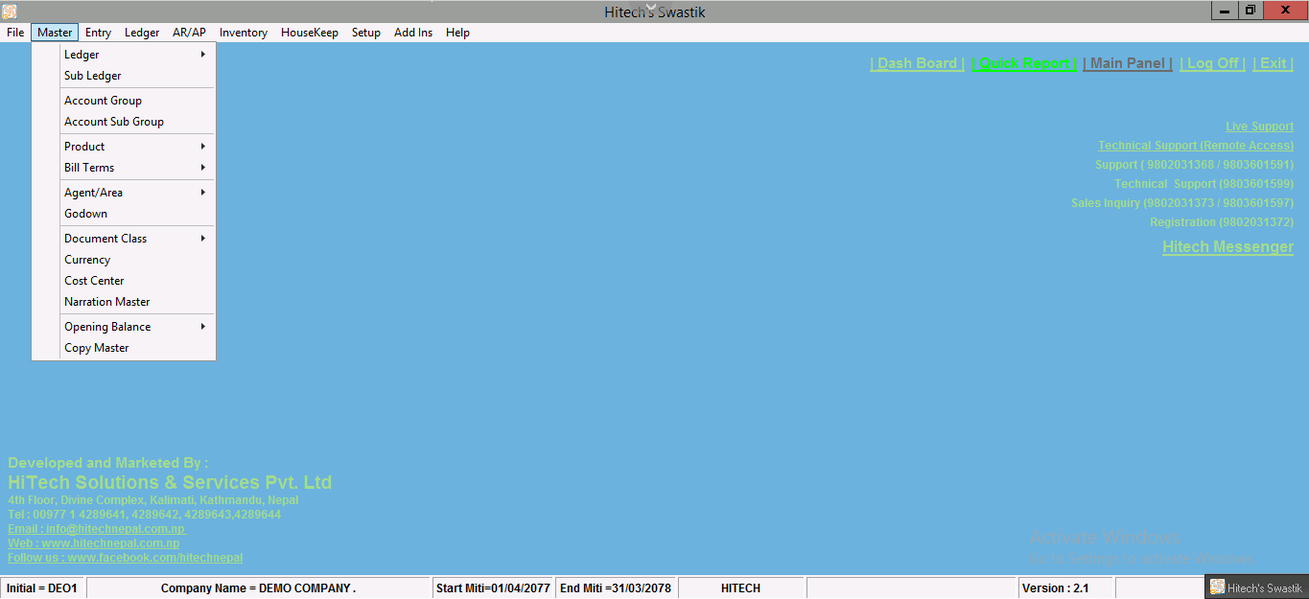Open the Hitech Messenger link
This screenshot has height=599, width=1309.
[1227, 247]
